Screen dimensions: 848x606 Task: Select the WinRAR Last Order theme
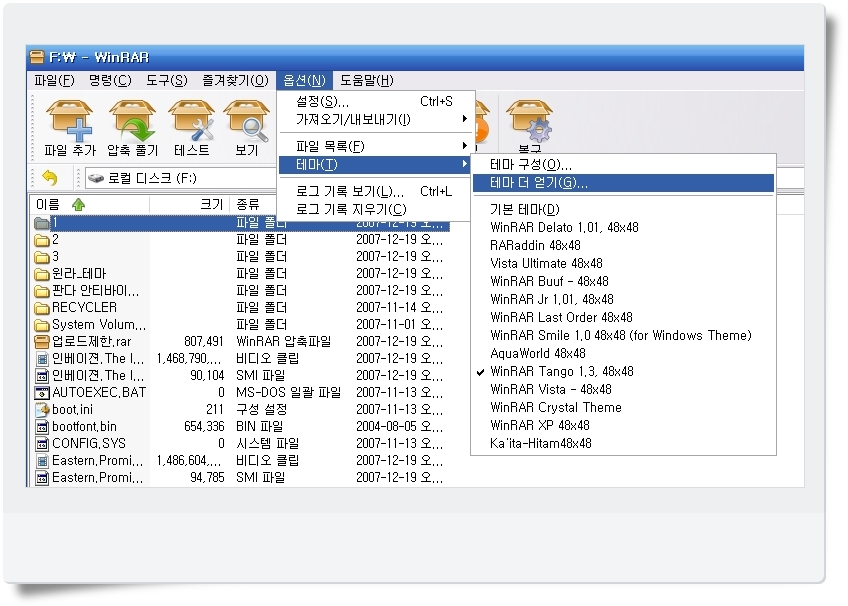(623, 317)
